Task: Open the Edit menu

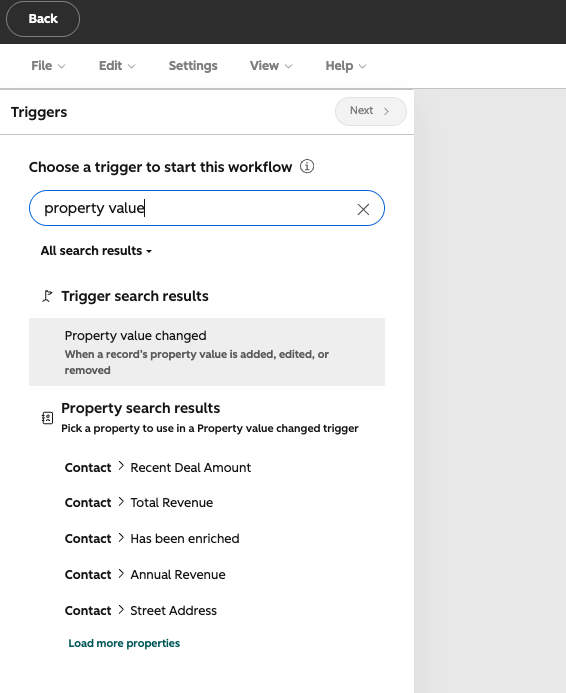Action: 117,66
